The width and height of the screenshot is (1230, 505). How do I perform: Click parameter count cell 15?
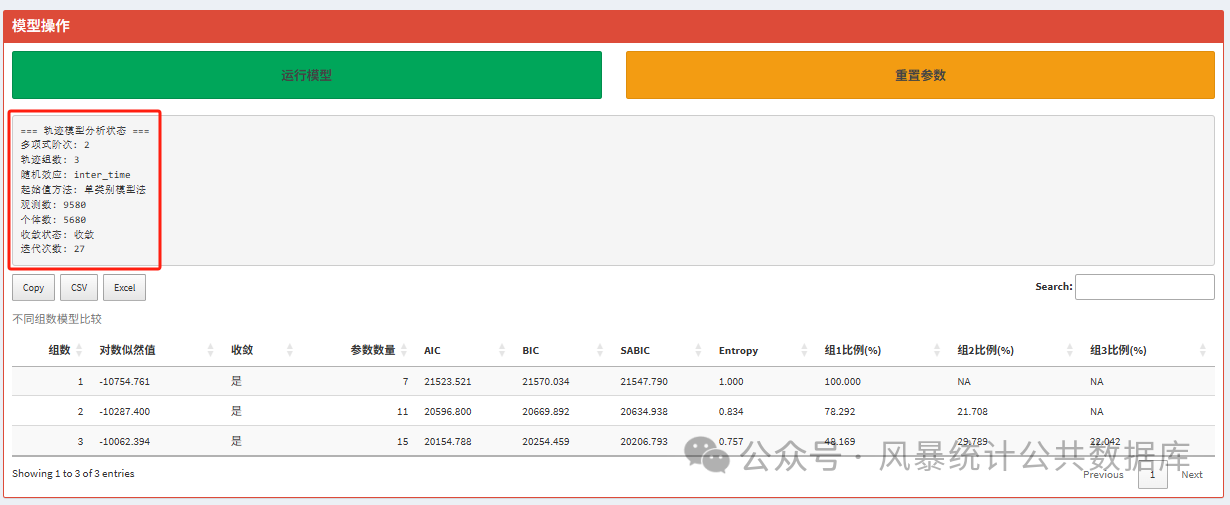[403, 442]
